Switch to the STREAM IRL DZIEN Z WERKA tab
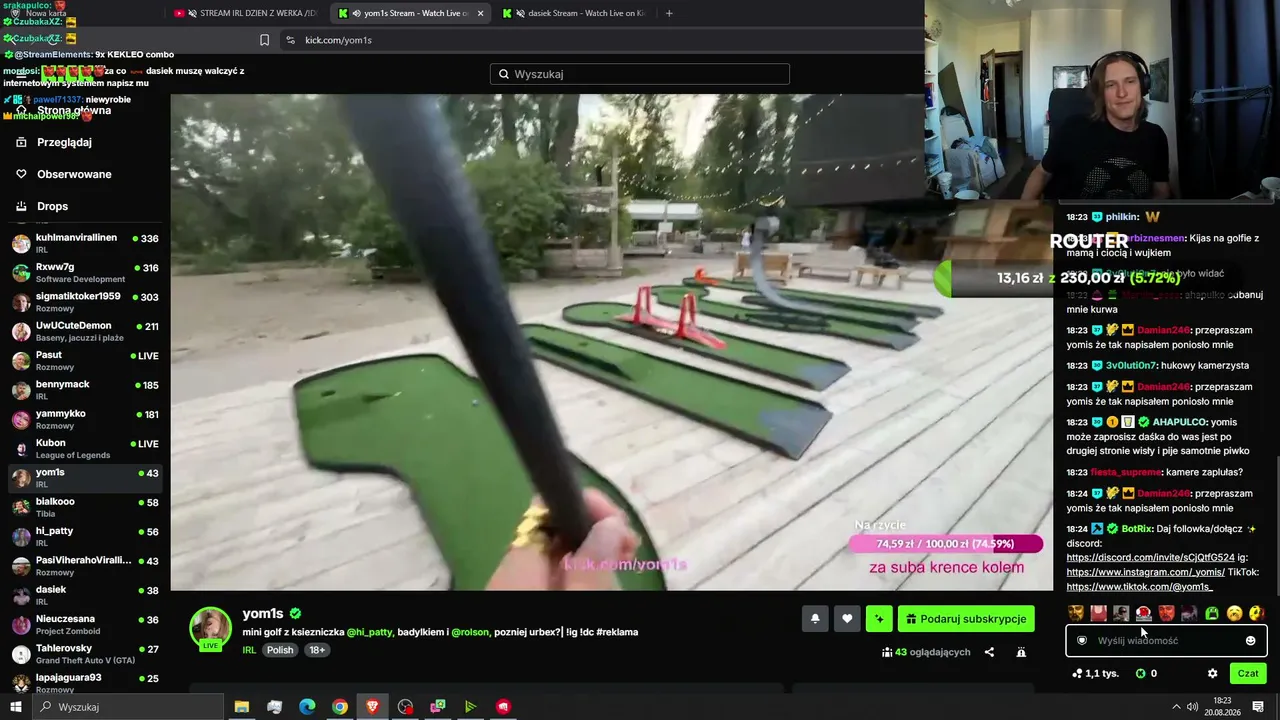Image resolution: width=1280 pixels, height=720 pixels. pos(245,13)
